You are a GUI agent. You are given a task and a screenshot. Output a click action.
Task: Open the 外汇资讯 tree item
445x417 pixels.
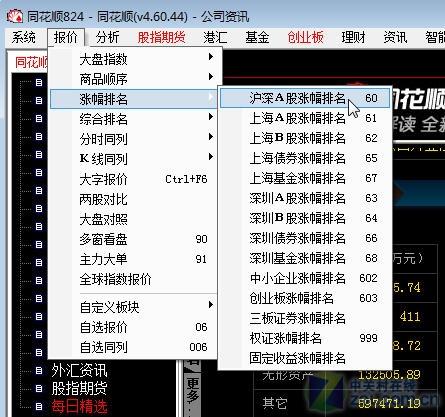click(79, 370)
